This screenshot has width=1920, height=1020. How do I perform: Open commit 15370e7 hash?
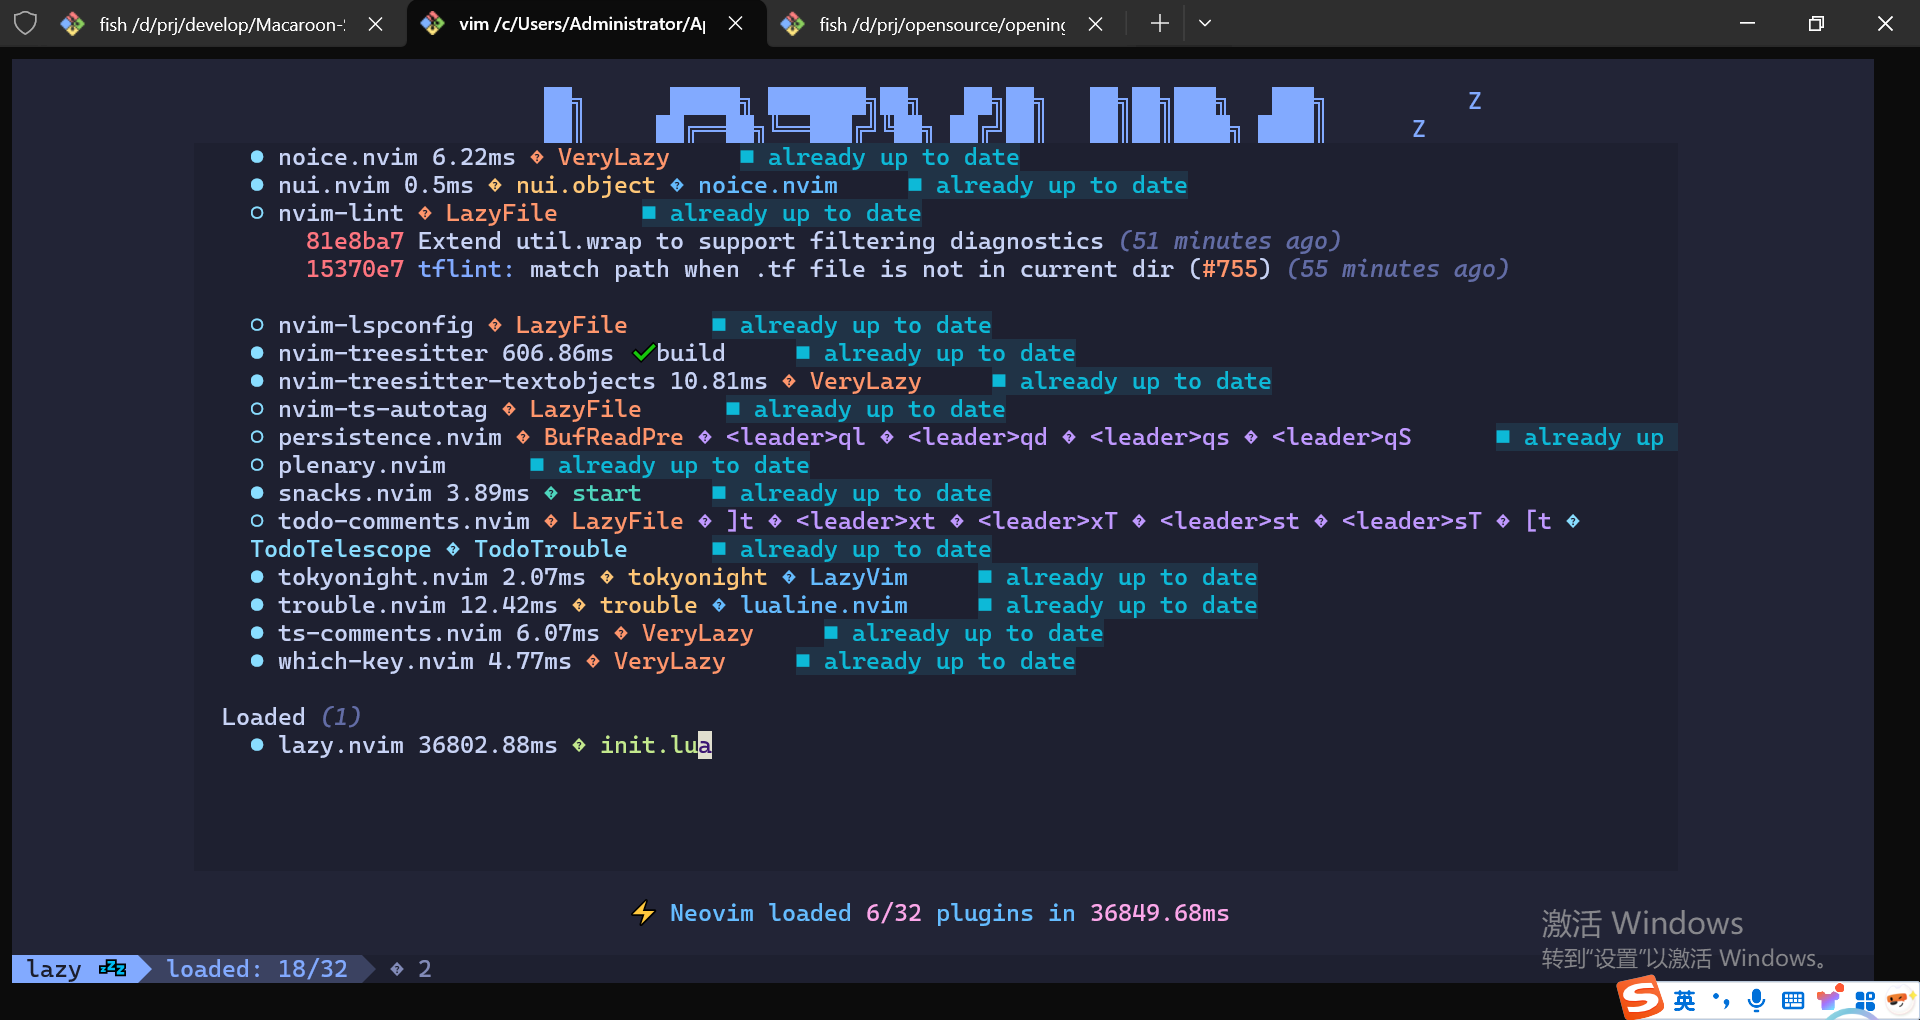coord(355,269)
